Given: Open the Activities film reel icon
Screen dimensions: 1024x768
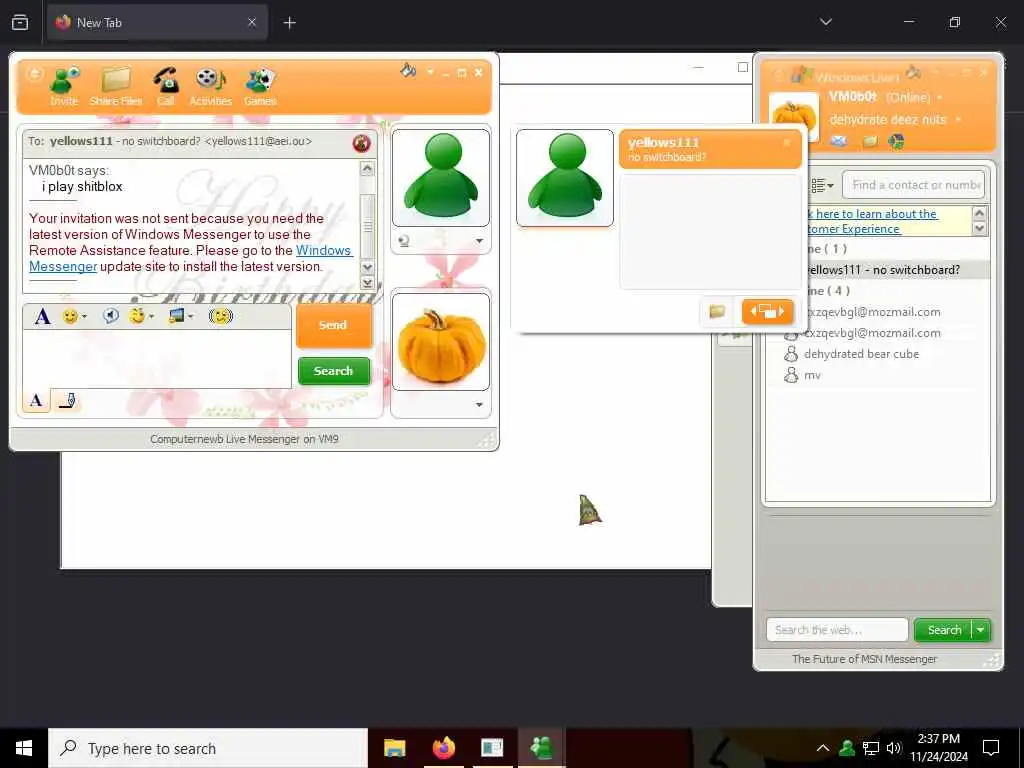Looking at the screenshot, I should pyautogui.click(x=210, y=86).
